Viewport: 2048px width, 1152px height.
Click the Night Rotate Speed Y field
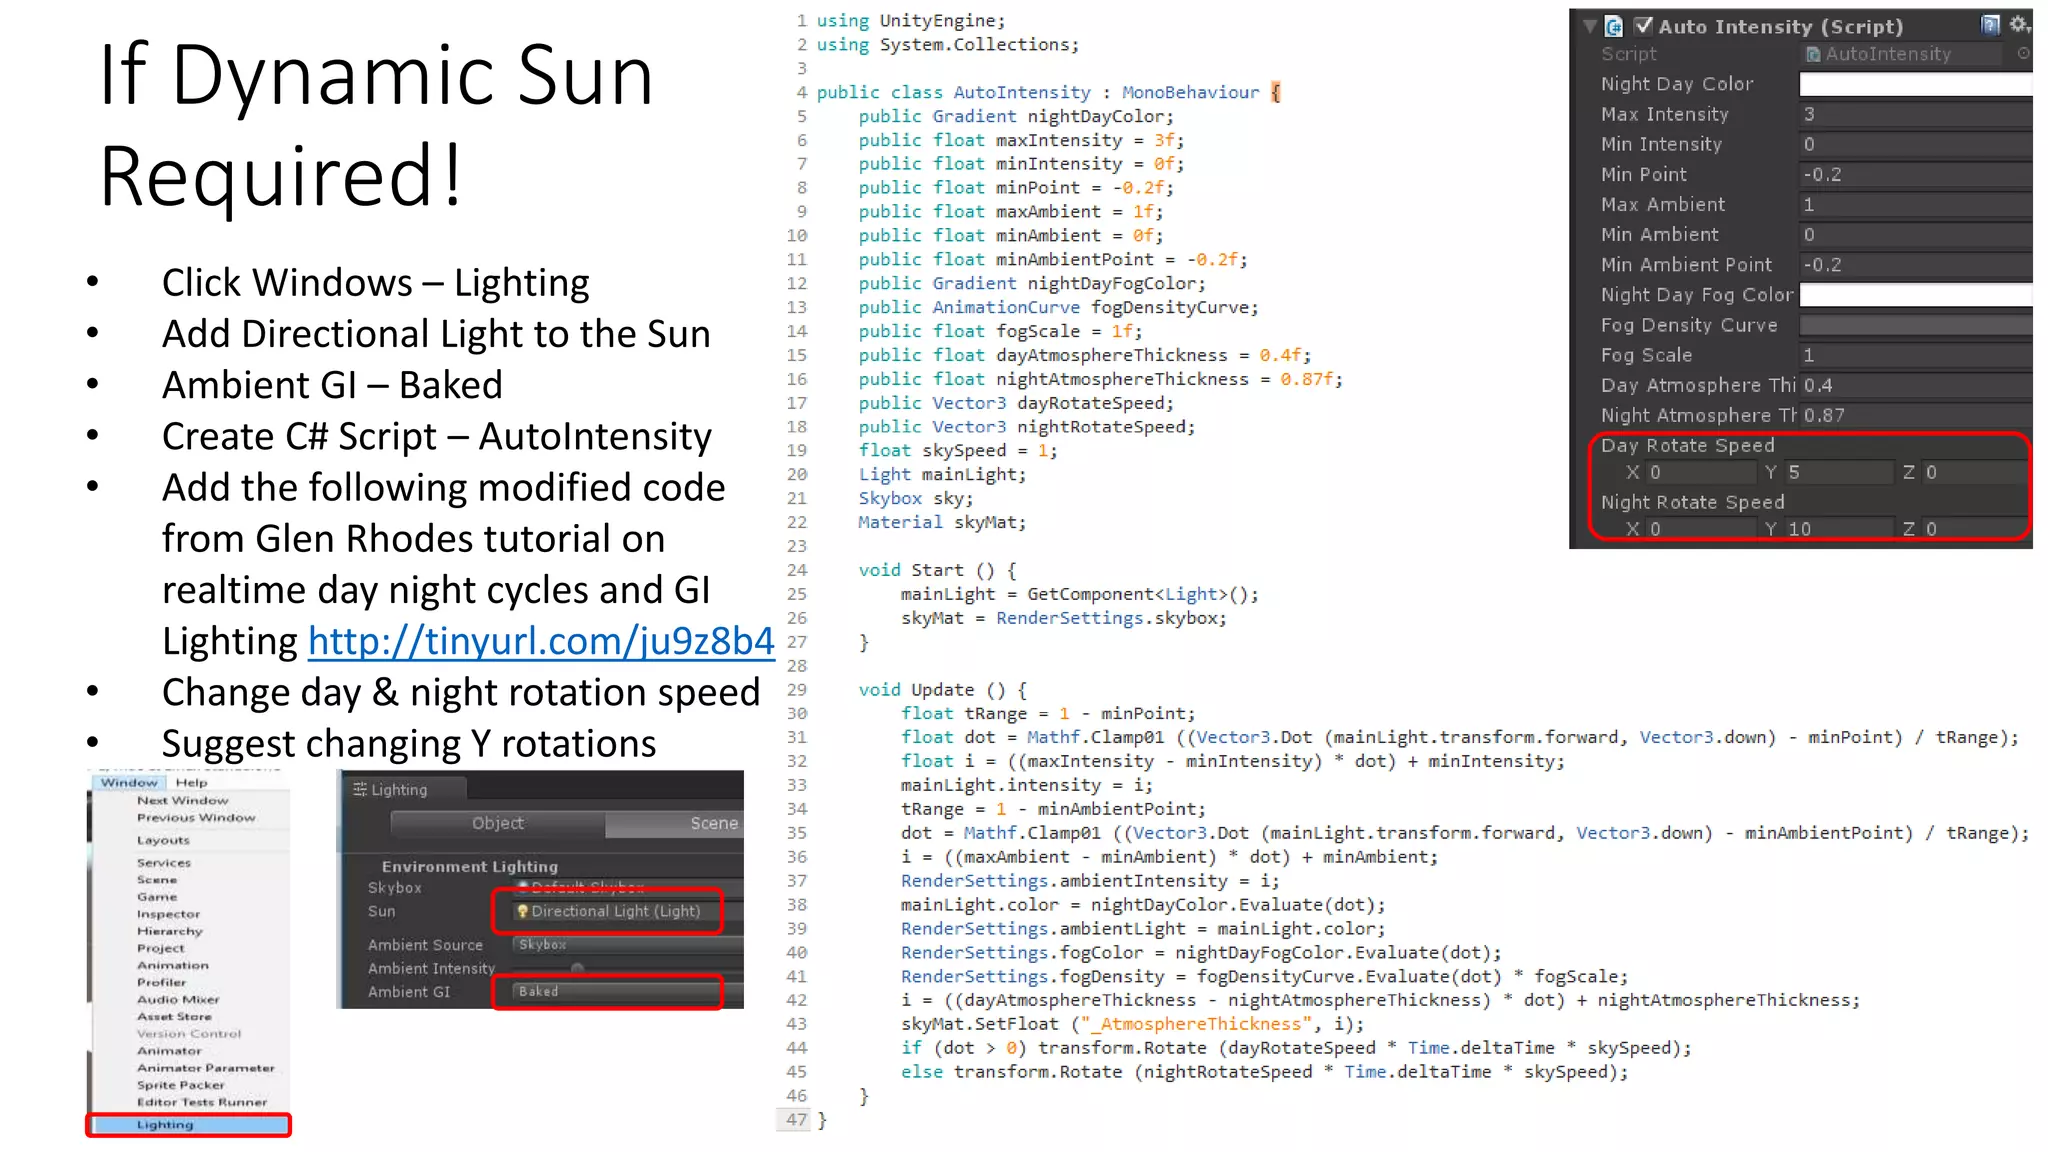[x=1839, y=529]
